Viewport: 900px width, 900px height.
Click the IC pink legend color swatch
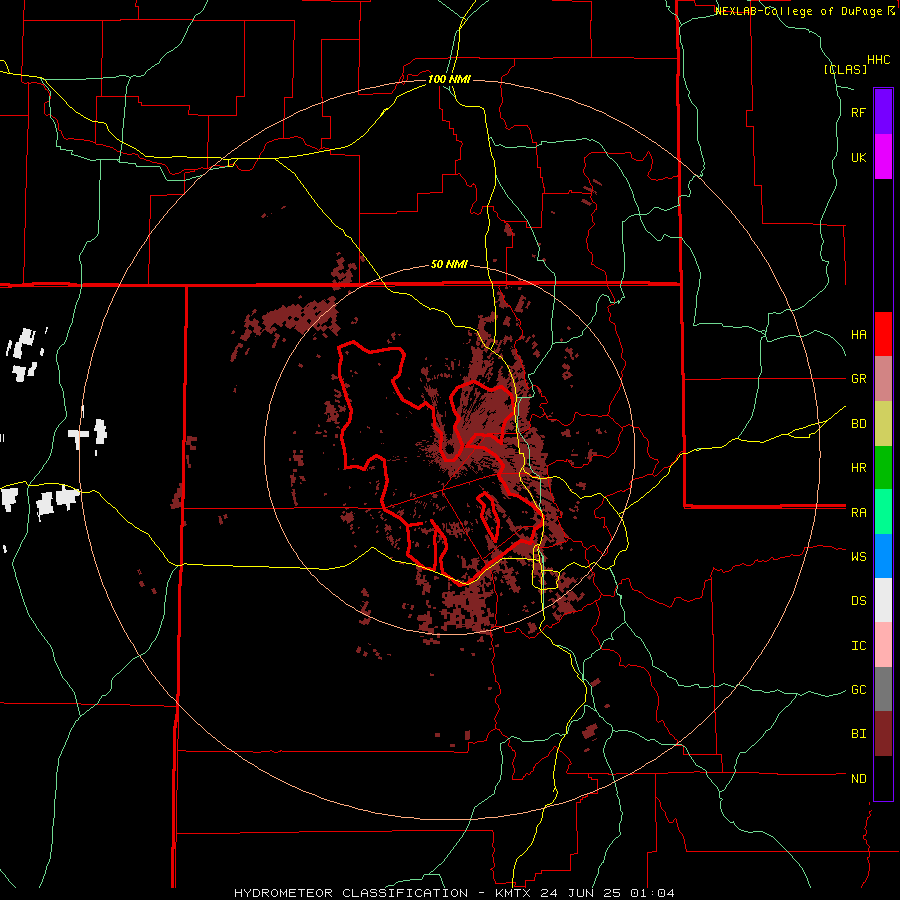point(883,645)
